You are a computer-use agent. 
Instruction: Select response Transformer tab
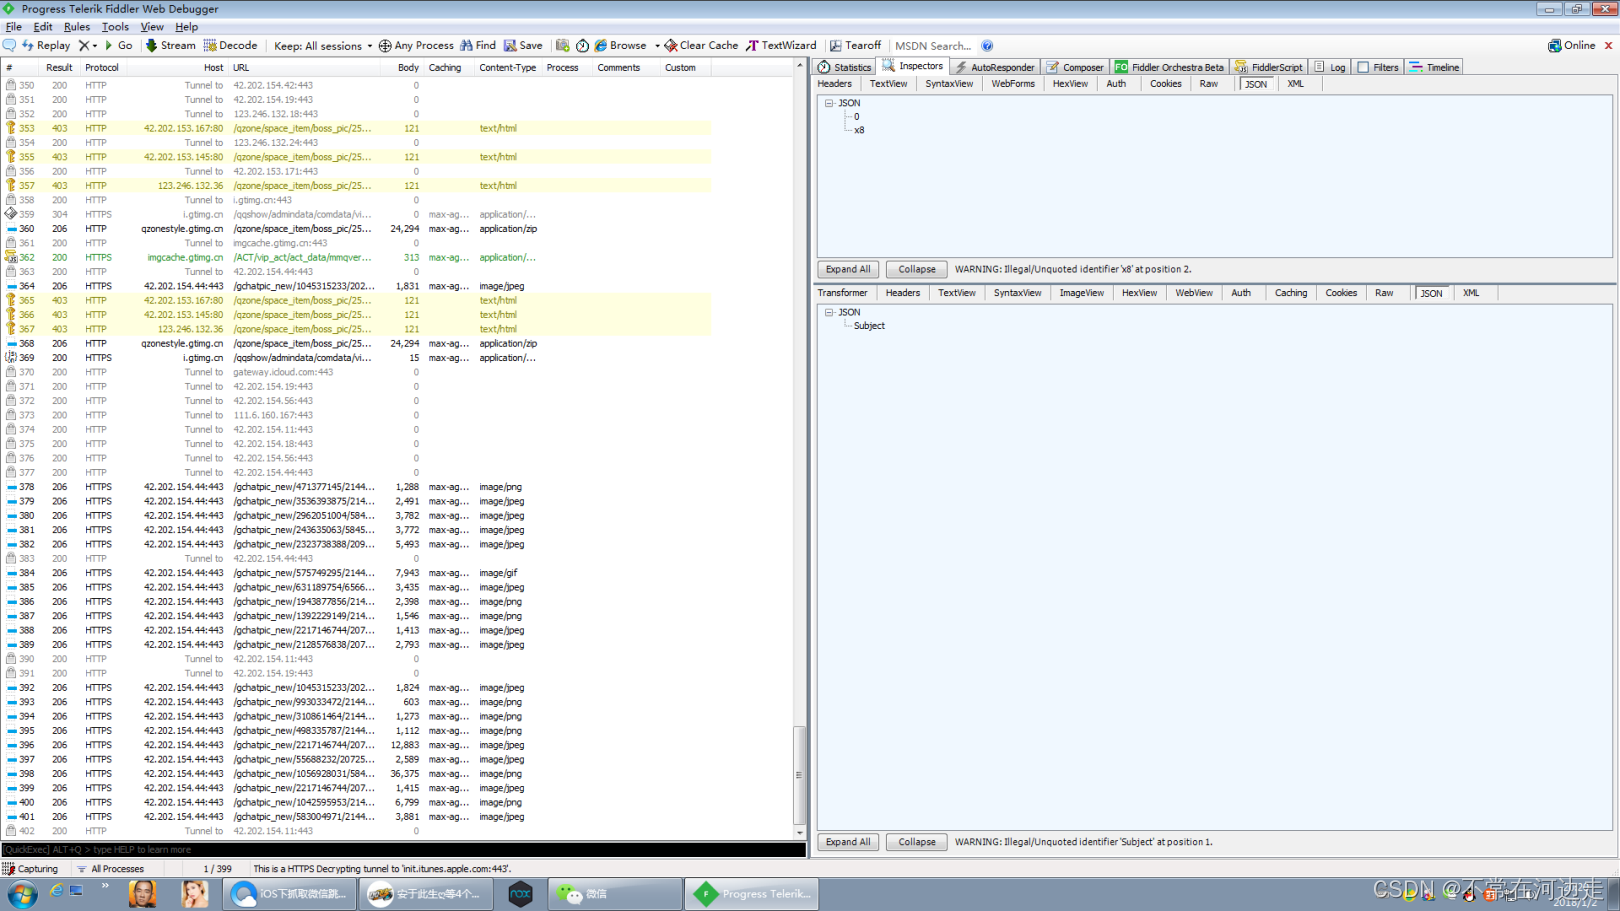coord(842,293)
